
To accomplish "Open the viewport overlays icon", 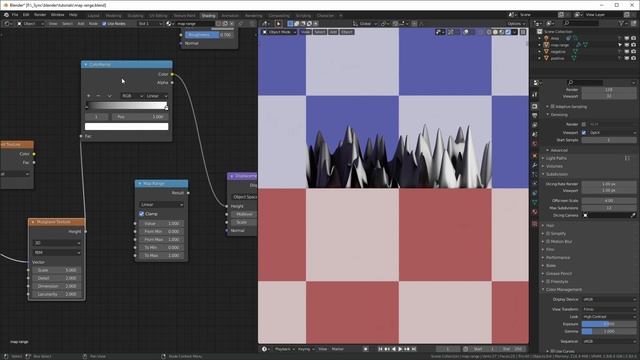I will [x=466, y=32].
